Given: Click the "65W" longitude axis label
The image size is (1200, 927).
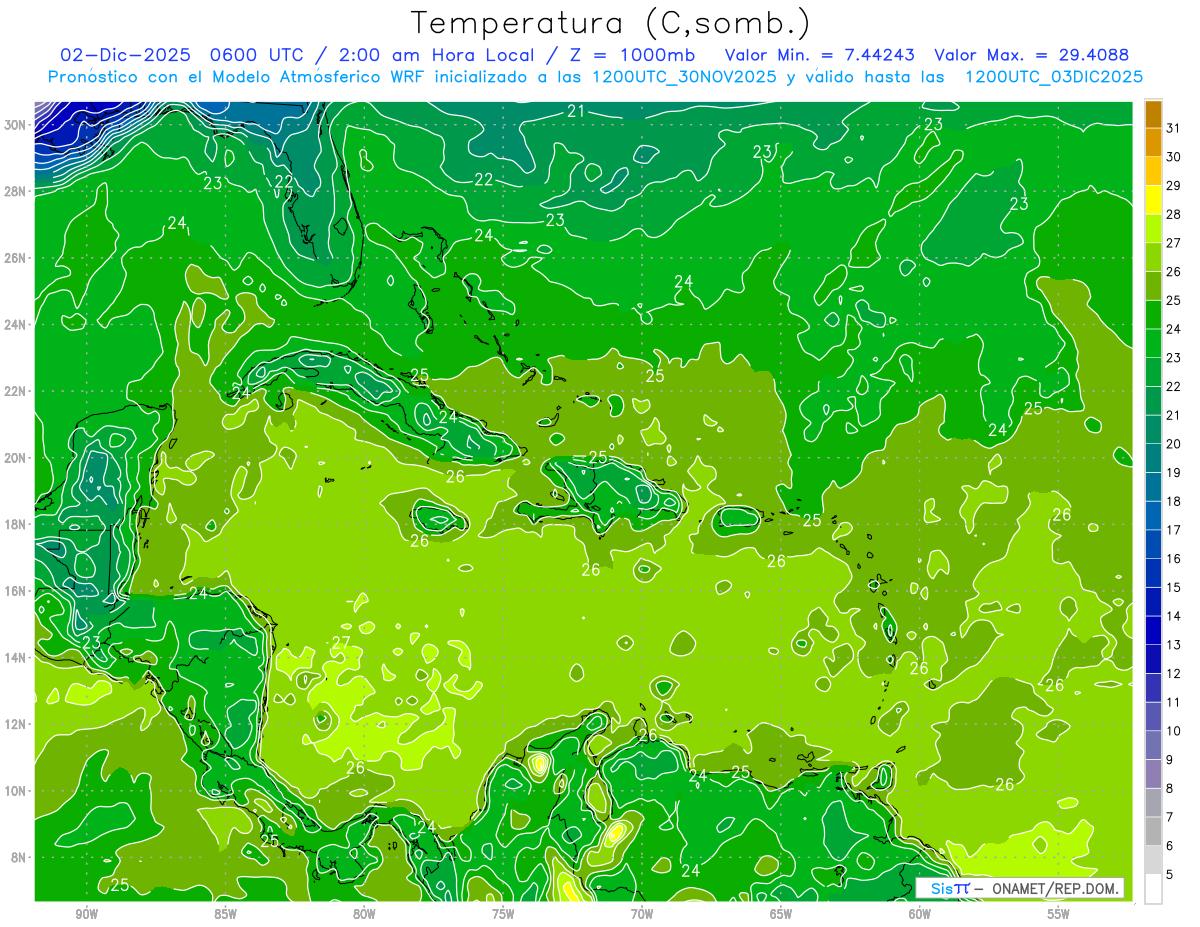Looking at the screenshot, I should (781, 914).
